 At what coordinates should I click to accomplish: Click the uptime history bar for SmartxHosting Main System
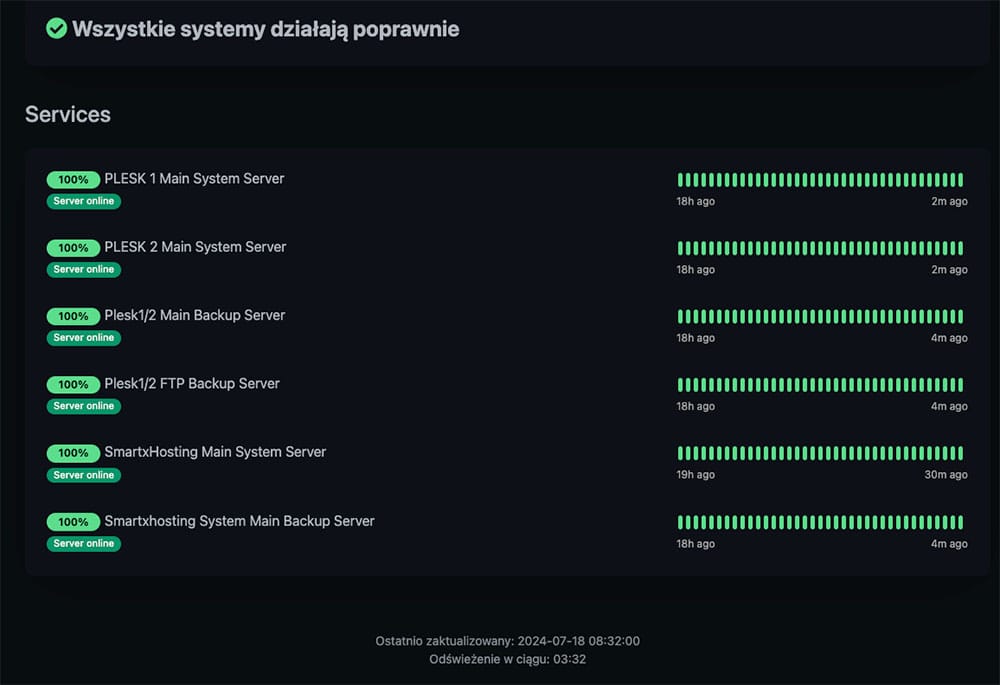(820, 453)
